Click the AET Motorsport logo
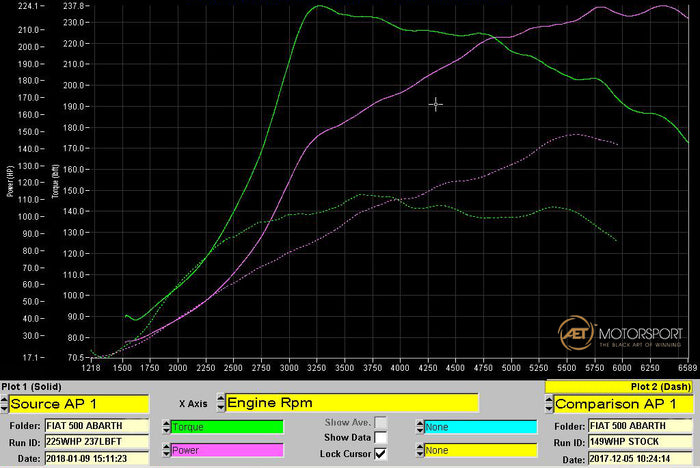This screenshot has width=700, height=468. (x=620, y=333)
